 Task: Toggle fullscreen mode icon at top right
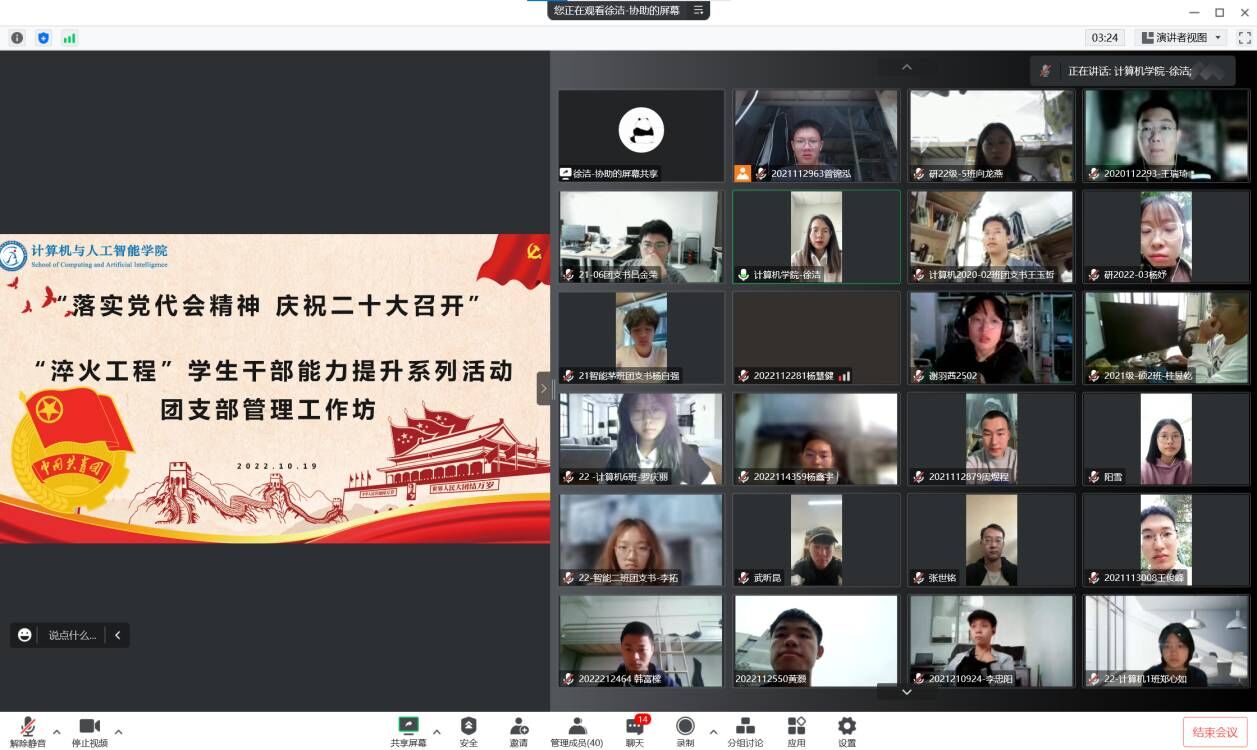[x=1244, y=38]
